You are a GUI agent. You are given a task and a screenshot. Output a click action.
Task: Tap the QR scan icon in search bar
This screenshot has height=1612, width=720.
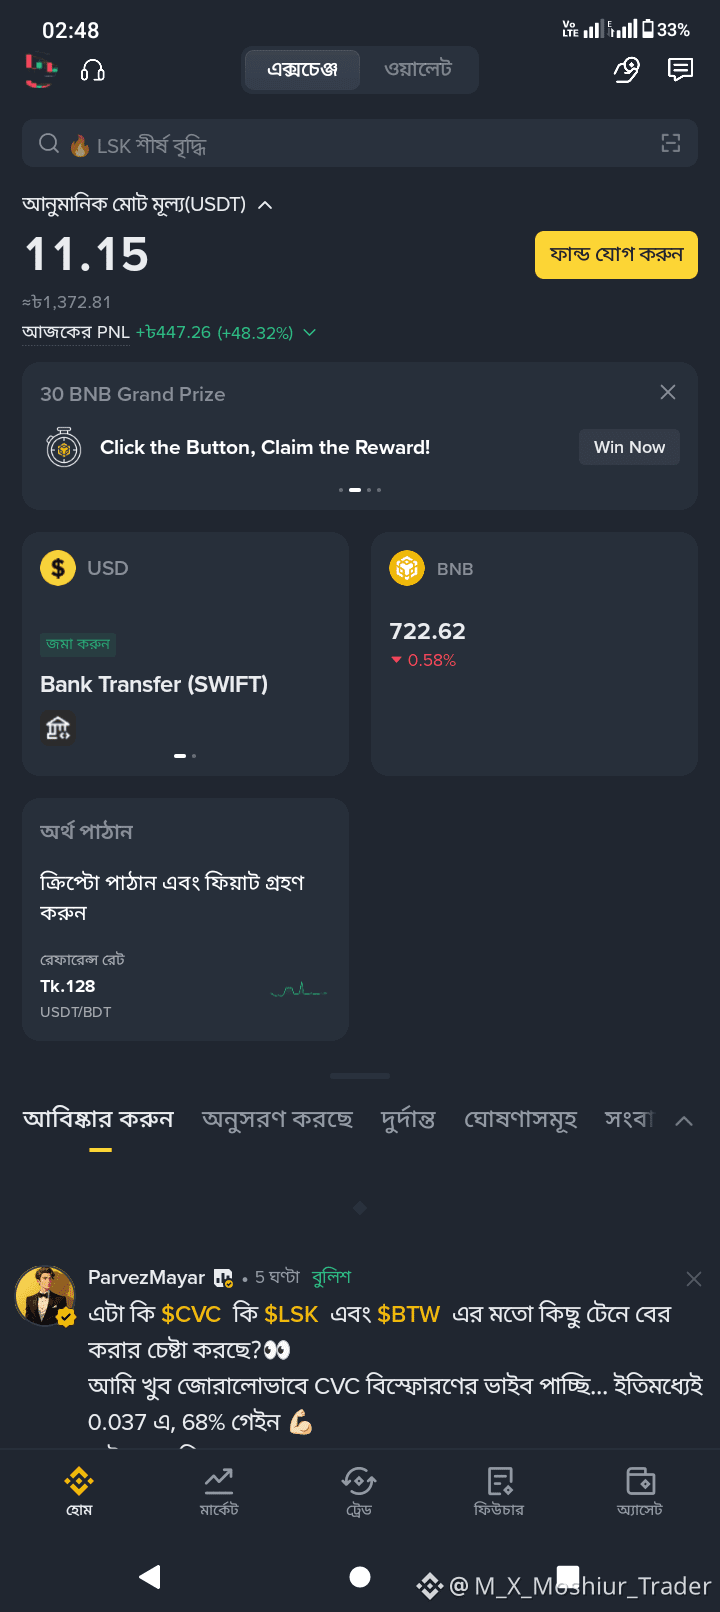coord(671,143)
